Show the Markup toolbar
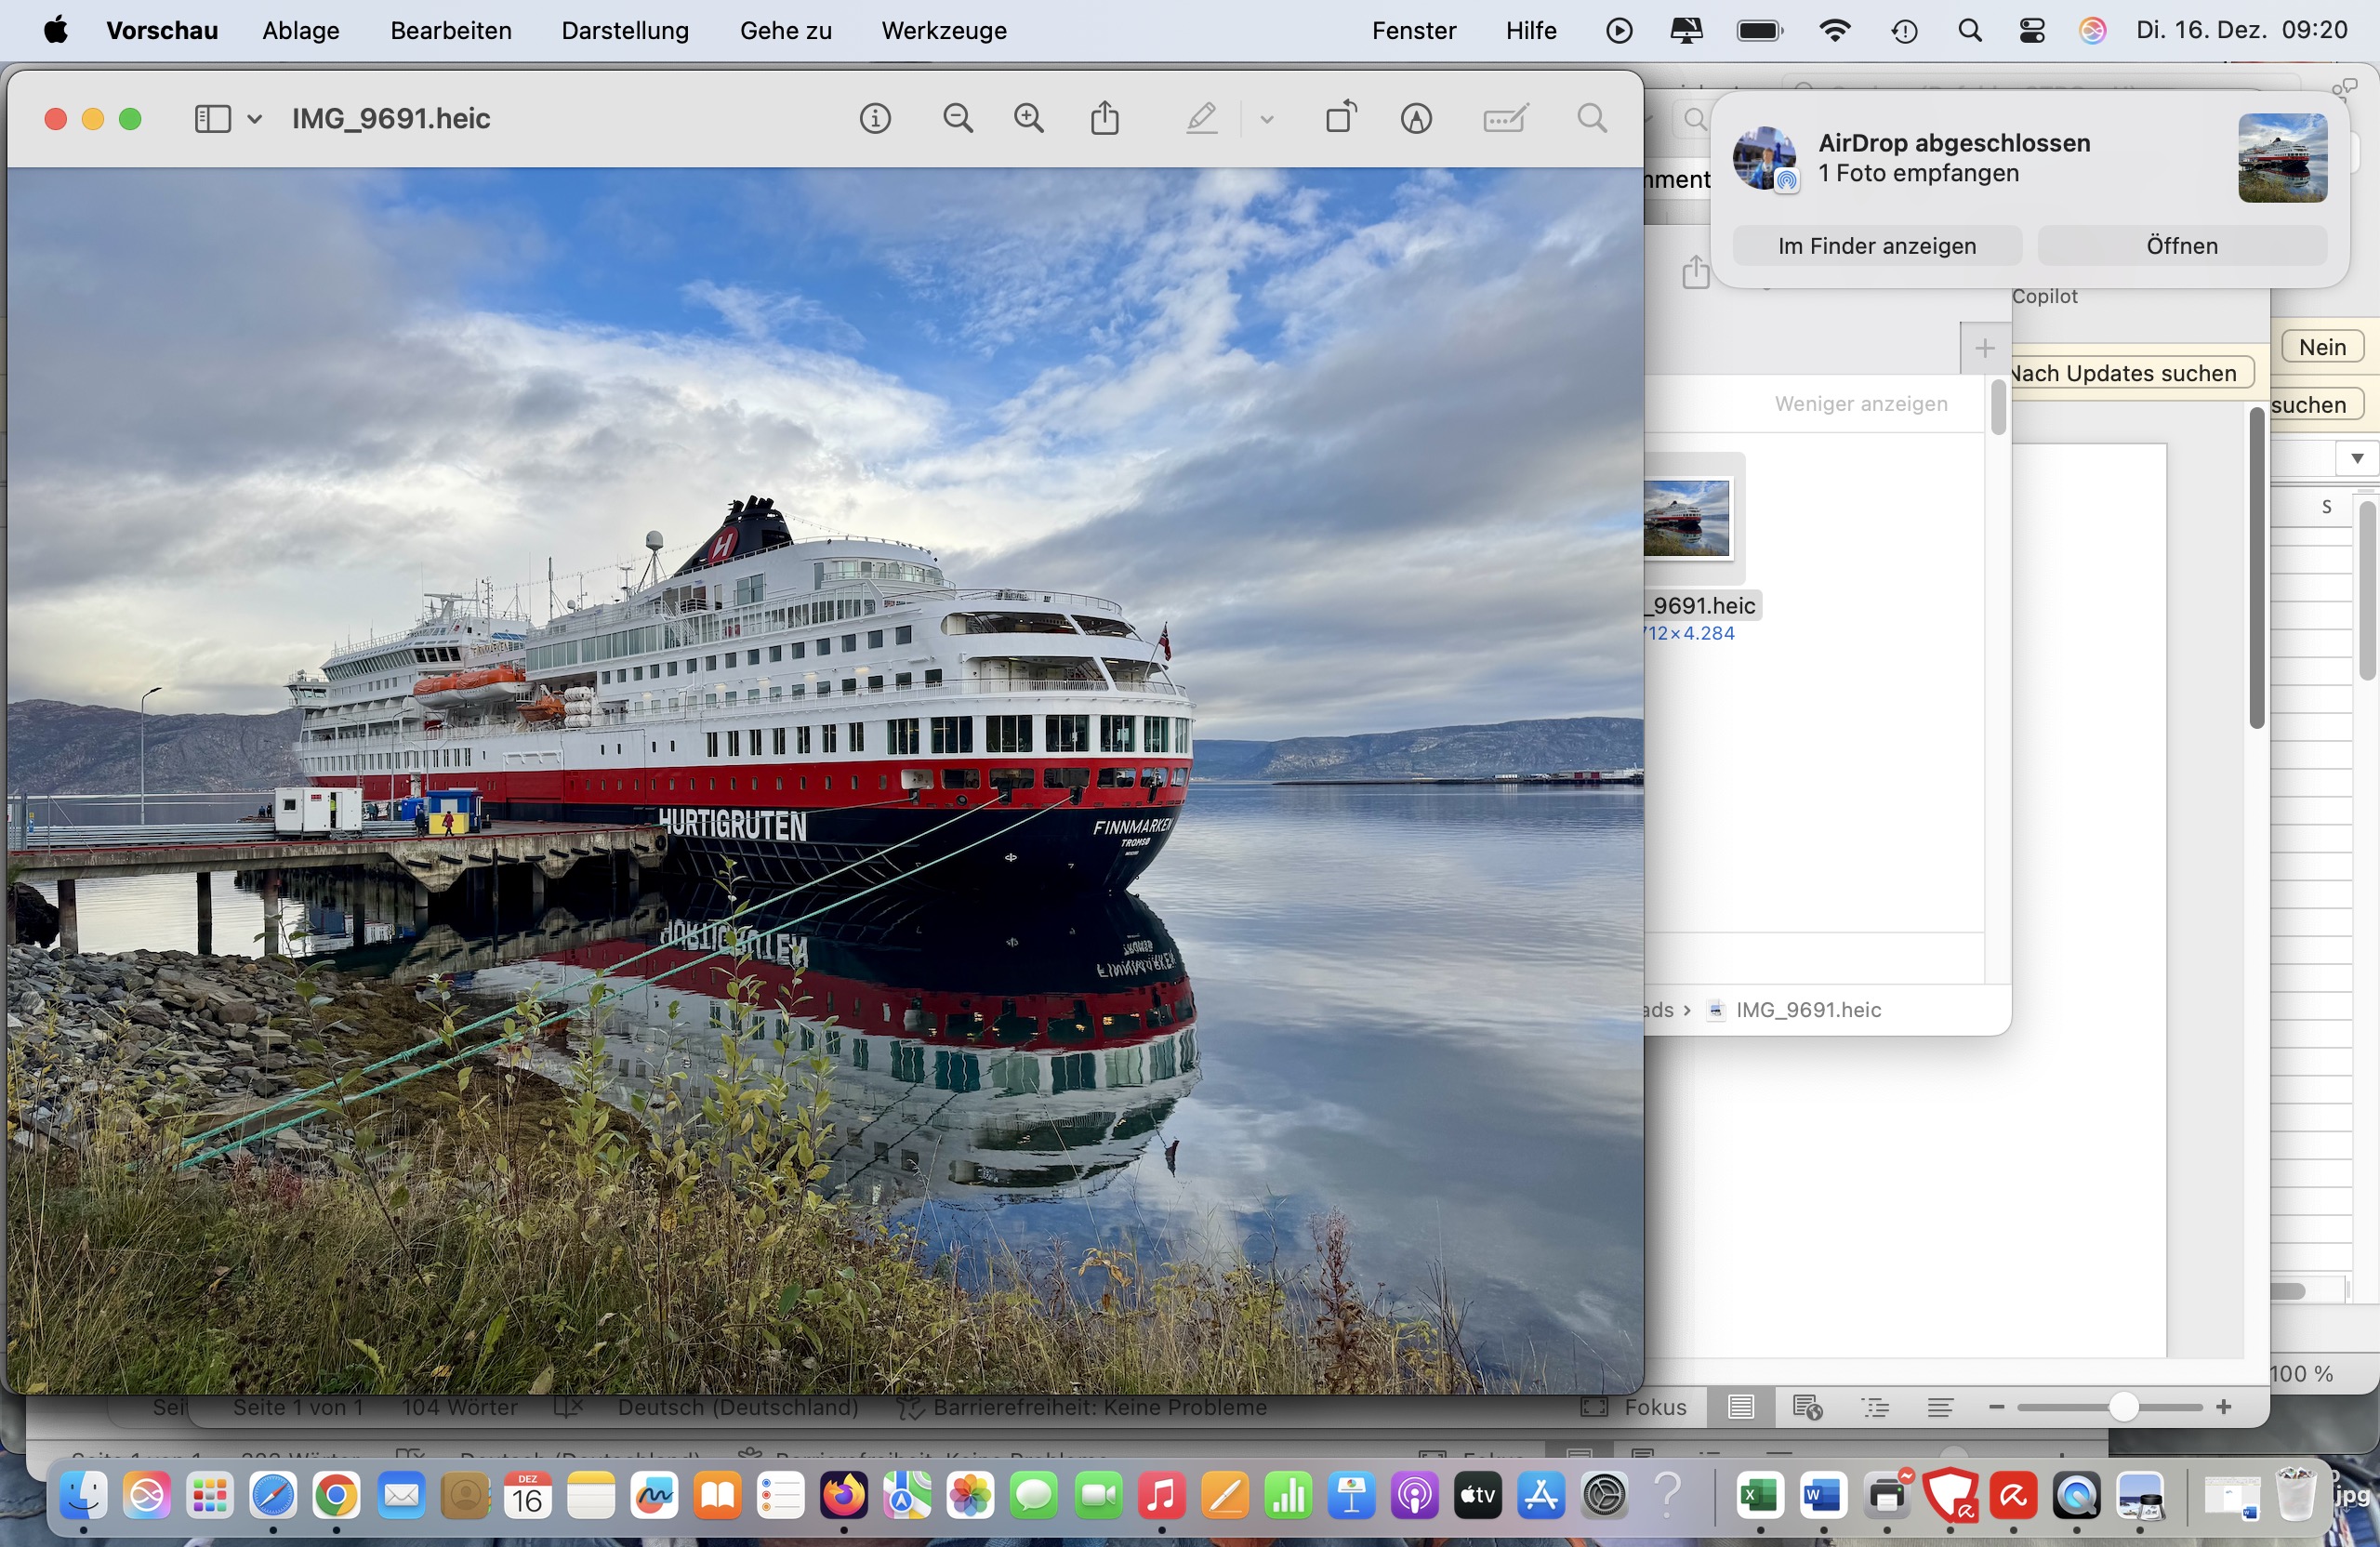This screenshot has height=1547, width=2380. (1416, 119)
